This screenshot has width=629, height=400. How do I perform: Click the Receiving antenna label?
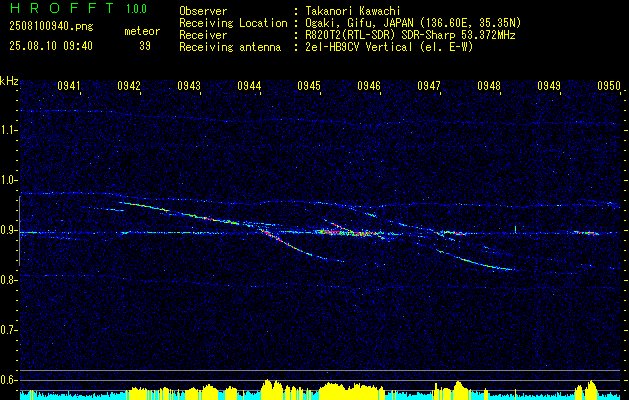pos(230,47)
